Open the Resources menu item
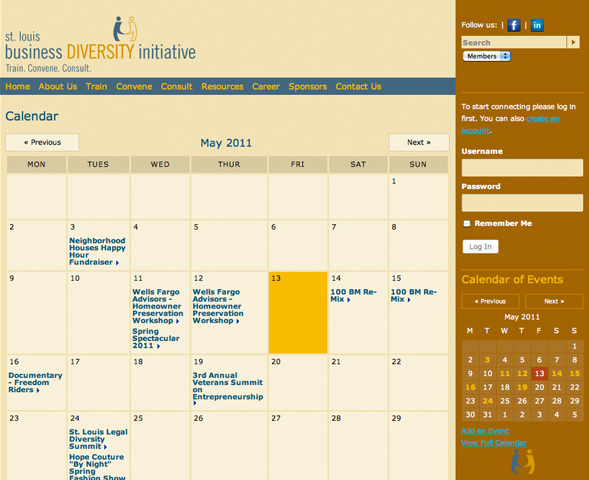 (222, 87)
